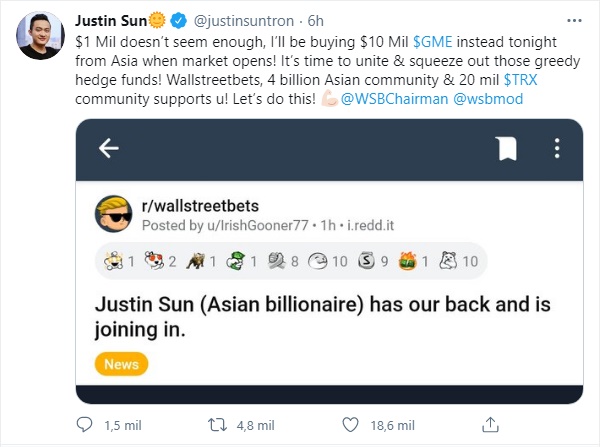This screenshot has width=601, height=447.
Task: Open the r/wallstreetbets subreddit name
Action: (200, 206)
